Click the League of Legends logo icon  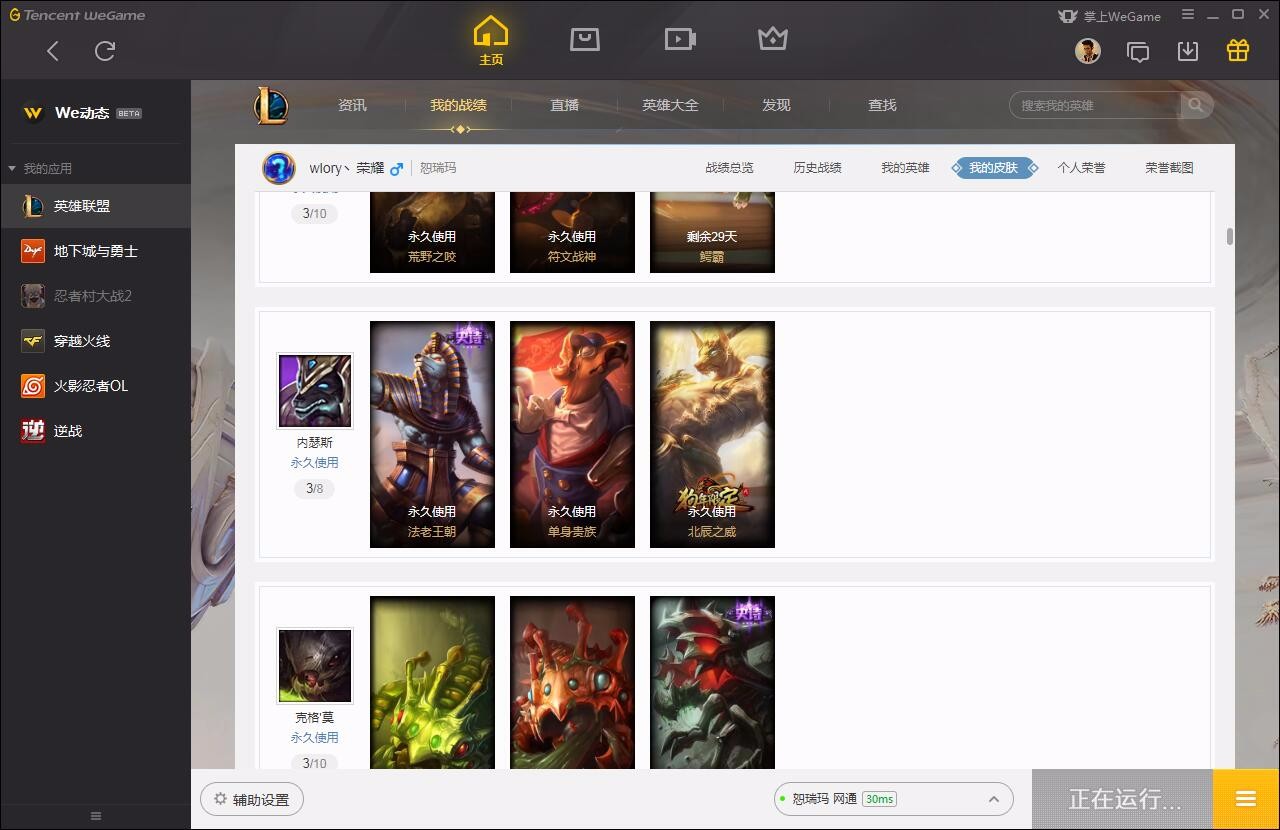[270, 105]
